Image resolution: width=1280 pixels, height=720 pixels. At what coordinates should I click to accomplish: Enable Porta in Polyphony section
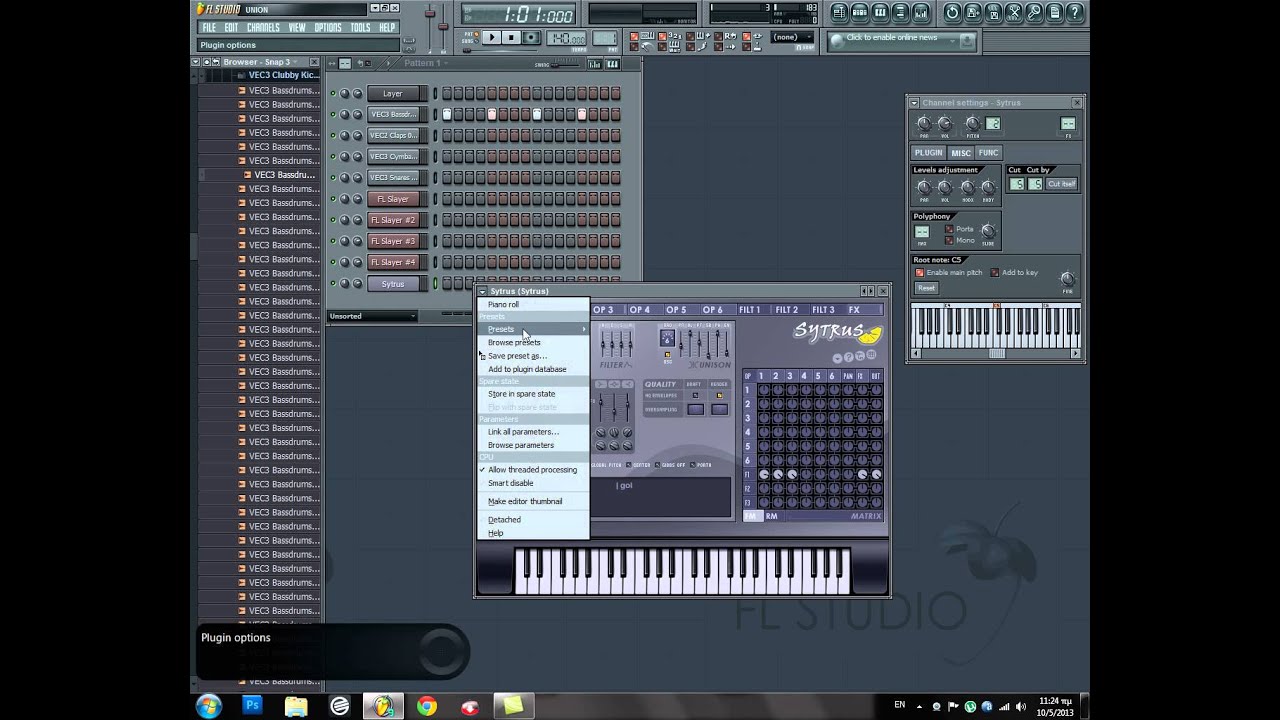(x=949, y=229)
